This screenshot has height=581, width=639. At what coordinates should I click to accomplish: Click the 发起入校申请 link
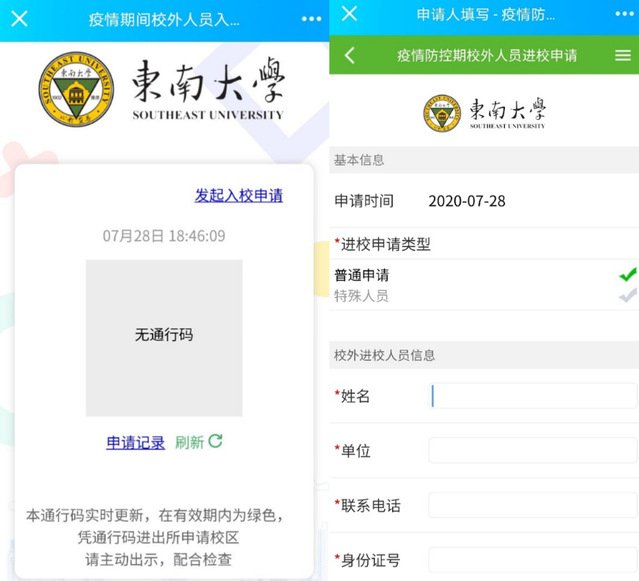(239, 196)
